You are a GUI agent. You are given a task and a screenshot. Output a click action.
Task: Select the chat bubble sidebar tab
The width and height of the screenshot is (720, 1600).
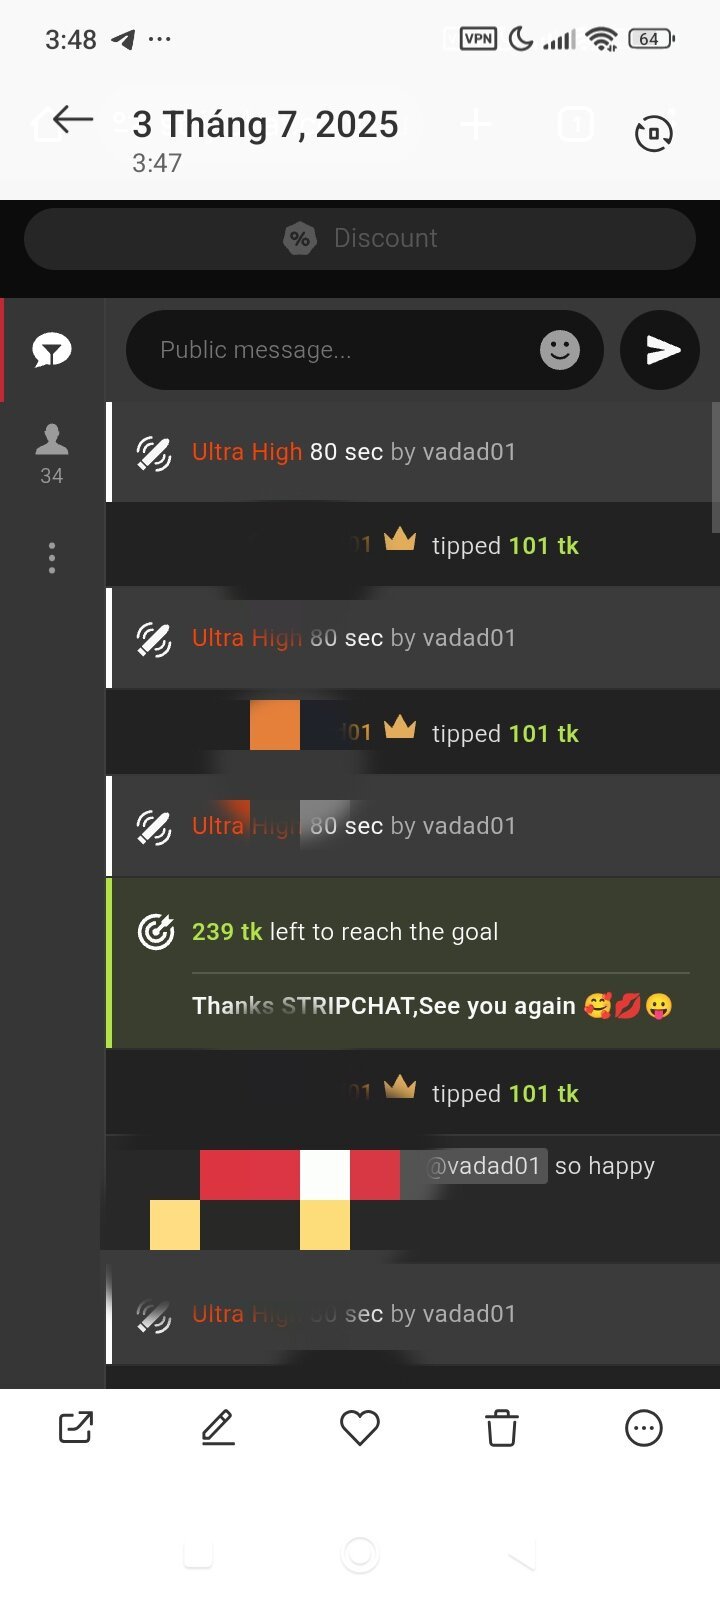coord(52,350)
